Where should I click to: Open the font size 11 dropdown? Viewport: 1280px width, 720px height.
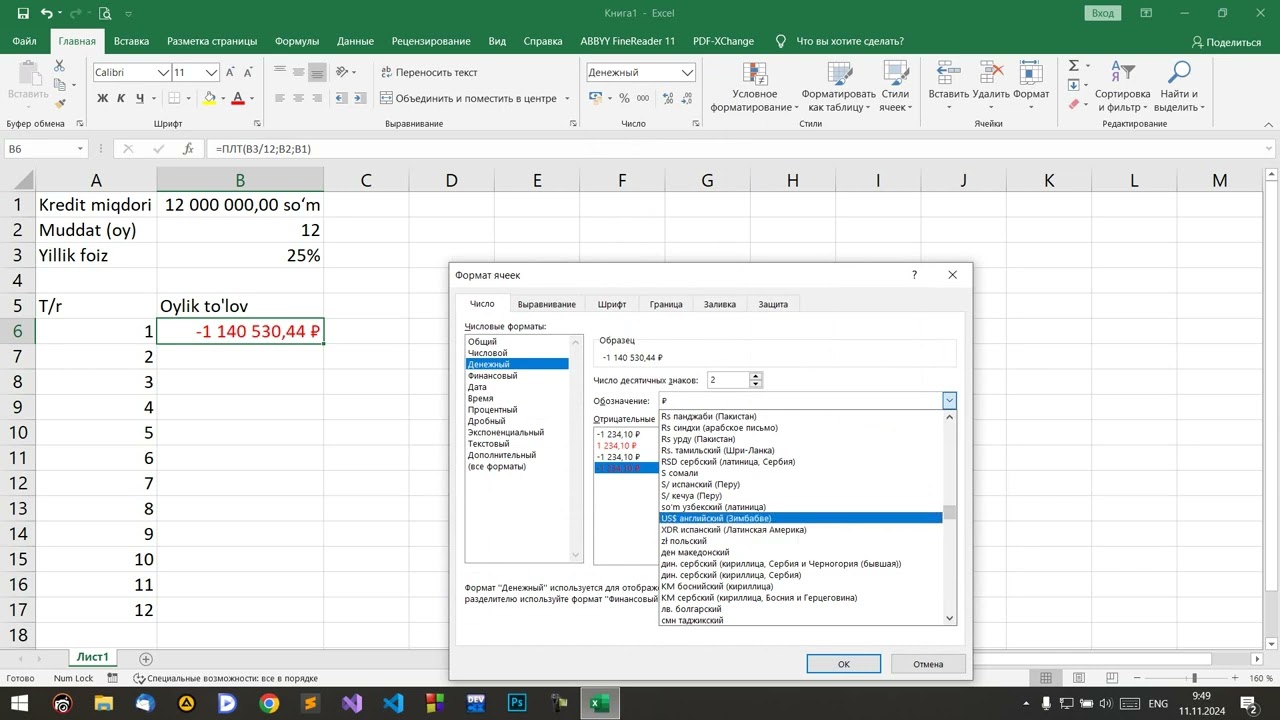coord(212,72)
